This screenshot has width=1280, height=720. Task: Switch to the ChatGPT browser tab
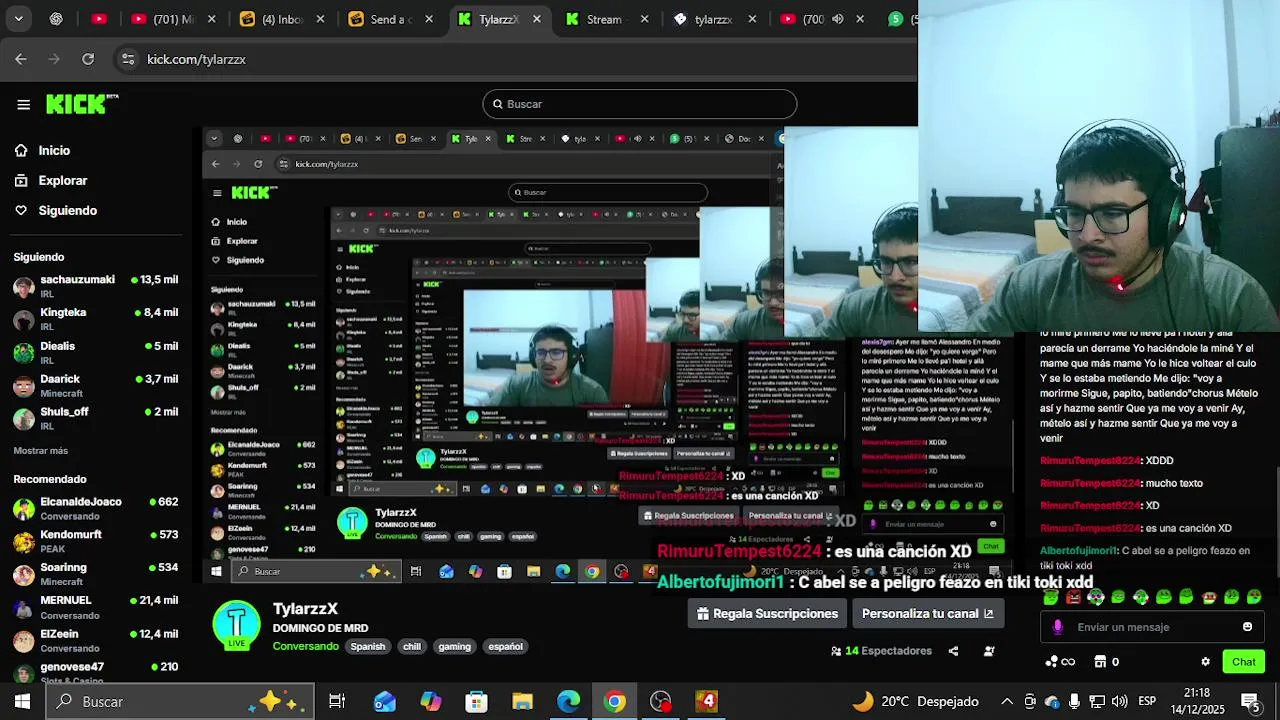[x=56, y=19]
